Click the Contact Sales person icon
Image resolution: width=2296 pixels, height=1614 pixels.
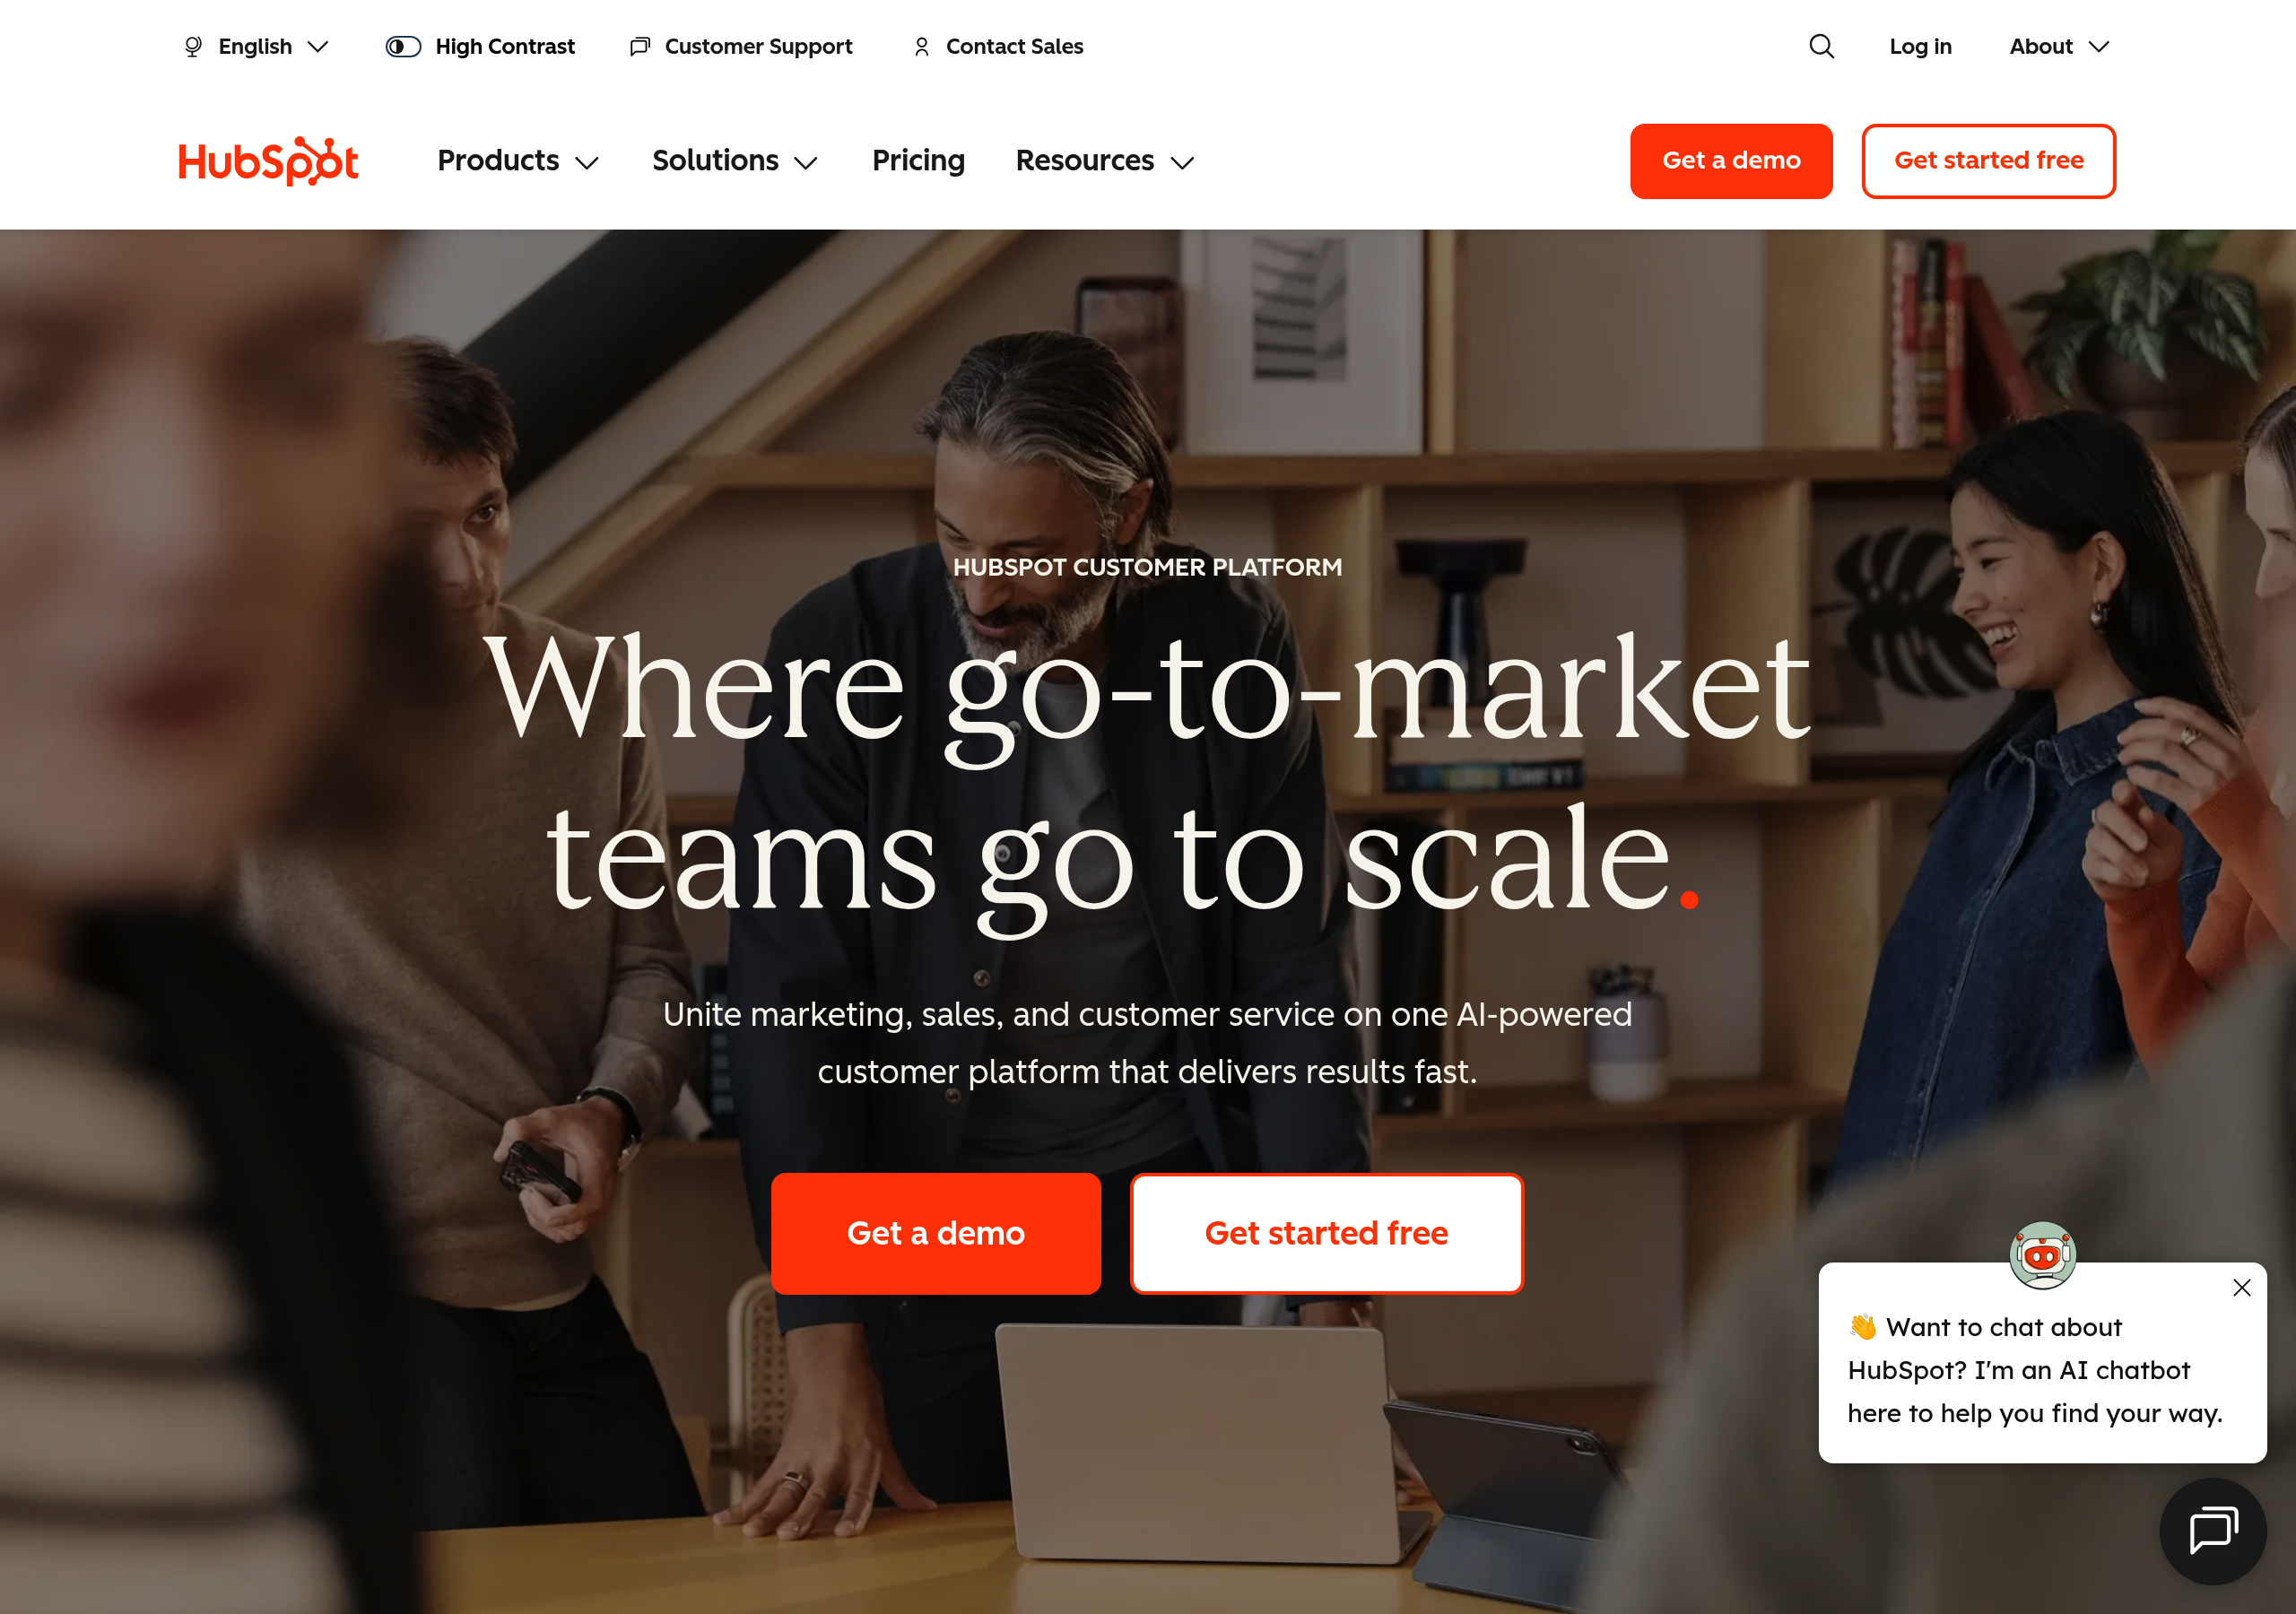click(921, 47)
